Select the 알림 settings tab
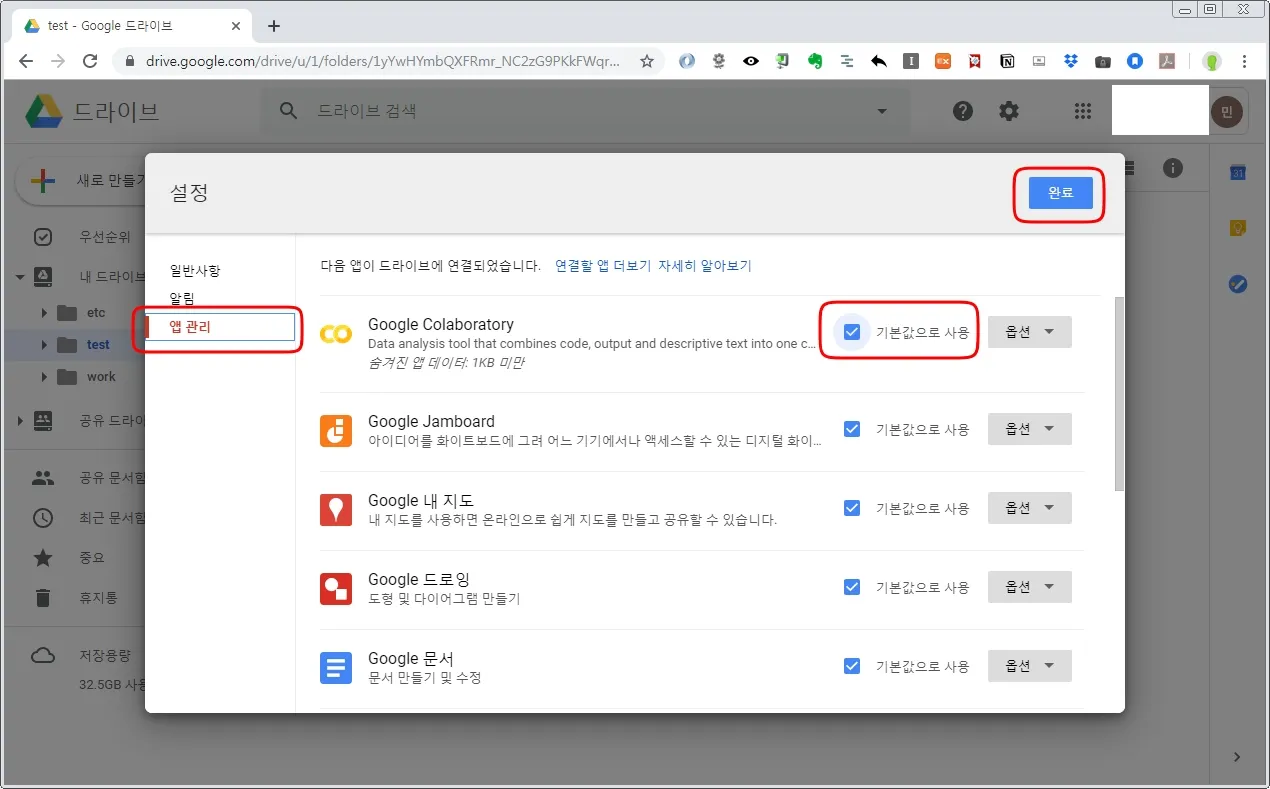Screen dimensions: 1270x789 coord(182,298)
